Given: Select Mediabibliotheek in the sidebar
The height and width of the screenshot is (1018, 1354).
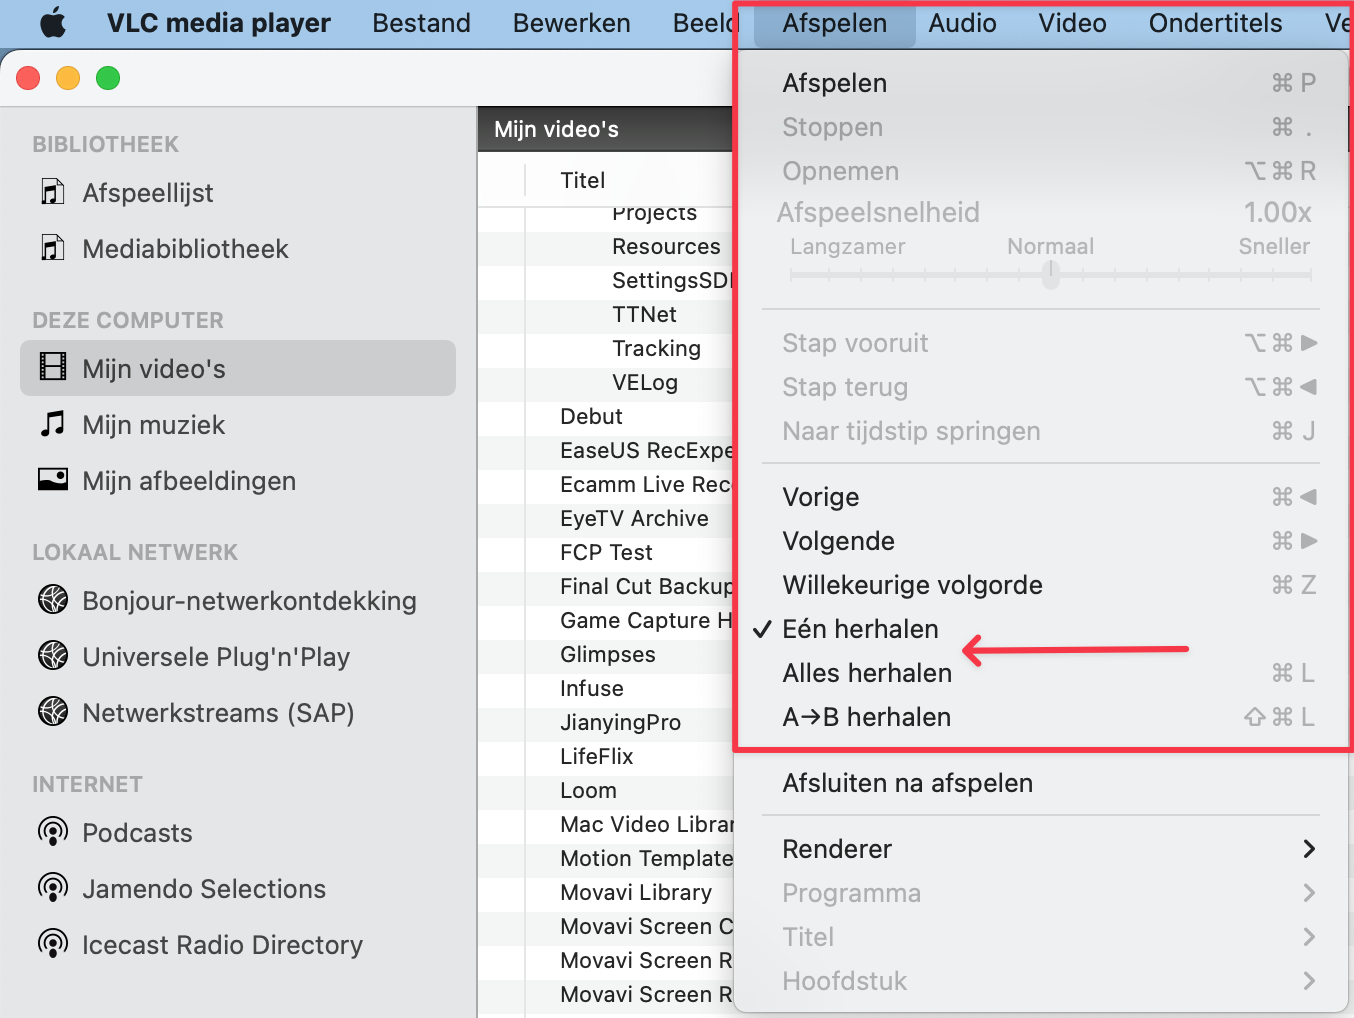Looking at the screenshot, I should coord(238,248).
